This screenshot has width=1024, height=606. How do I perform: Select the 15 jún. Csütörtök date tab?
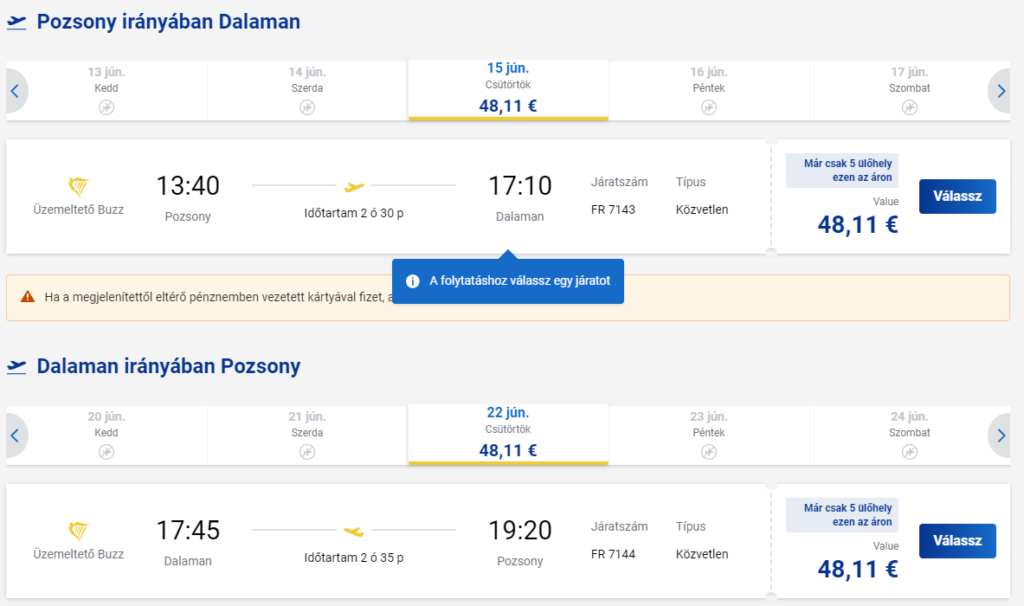point(508,89)
